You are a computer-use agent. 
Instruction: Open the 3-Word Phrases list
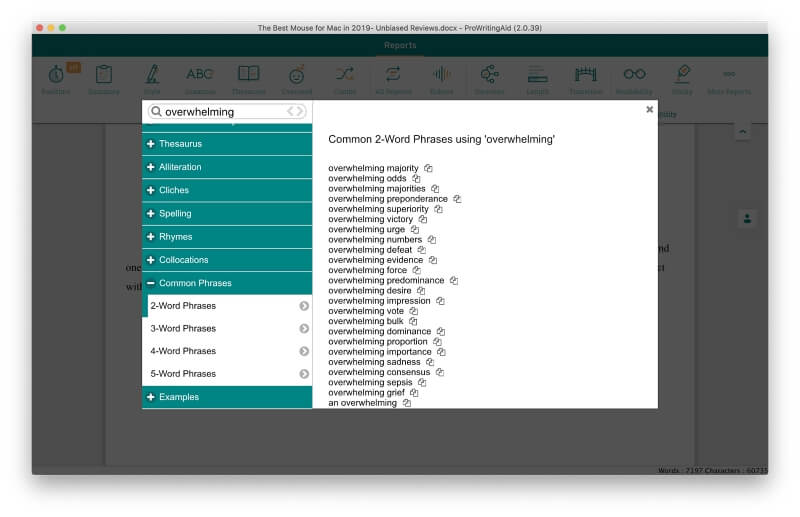click(x=226, y=329)
